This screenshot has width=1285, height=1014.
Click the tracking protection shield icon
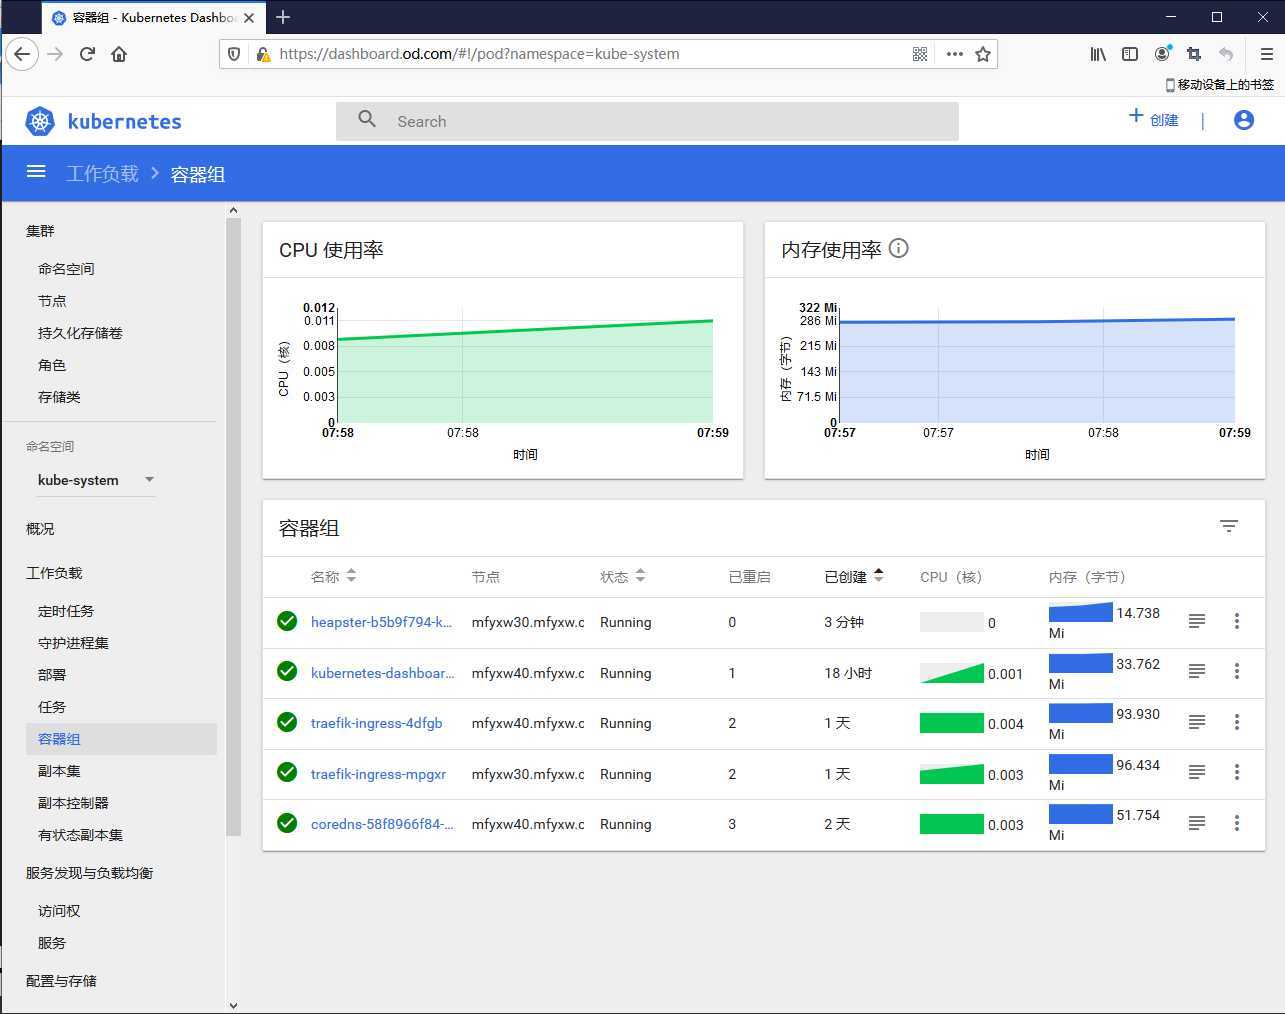234,54
